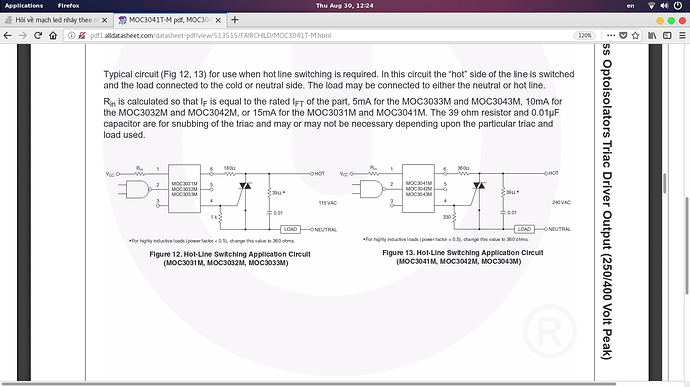Open the Firefox home page
690x387 pixels.
click(x=53, y=36)
